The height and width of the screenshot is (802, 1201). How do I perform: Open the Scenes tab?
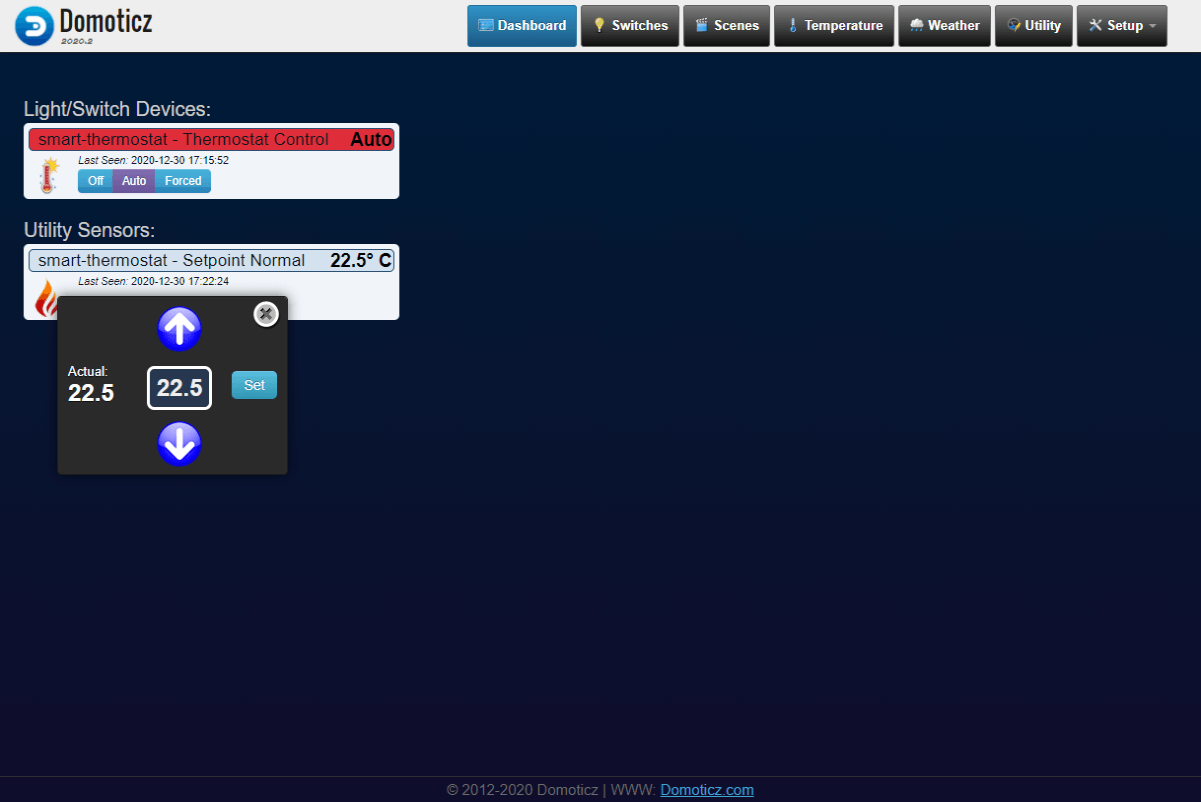click(x=726, y=26)
